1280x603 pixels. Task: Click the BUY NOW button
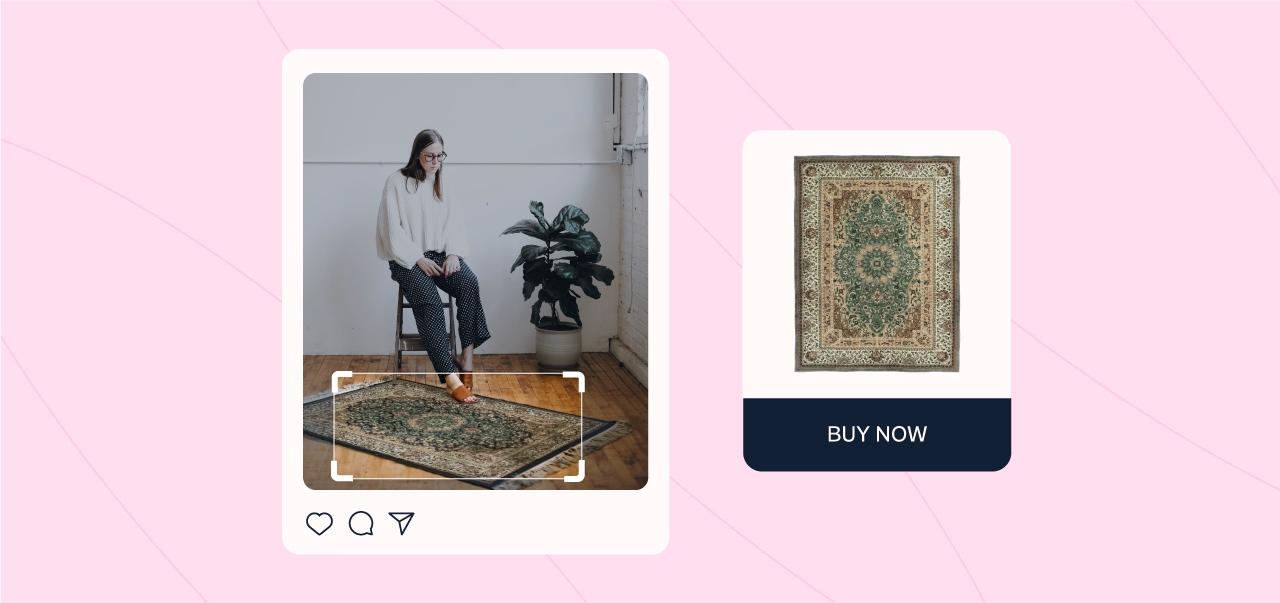tap(877, 434)
